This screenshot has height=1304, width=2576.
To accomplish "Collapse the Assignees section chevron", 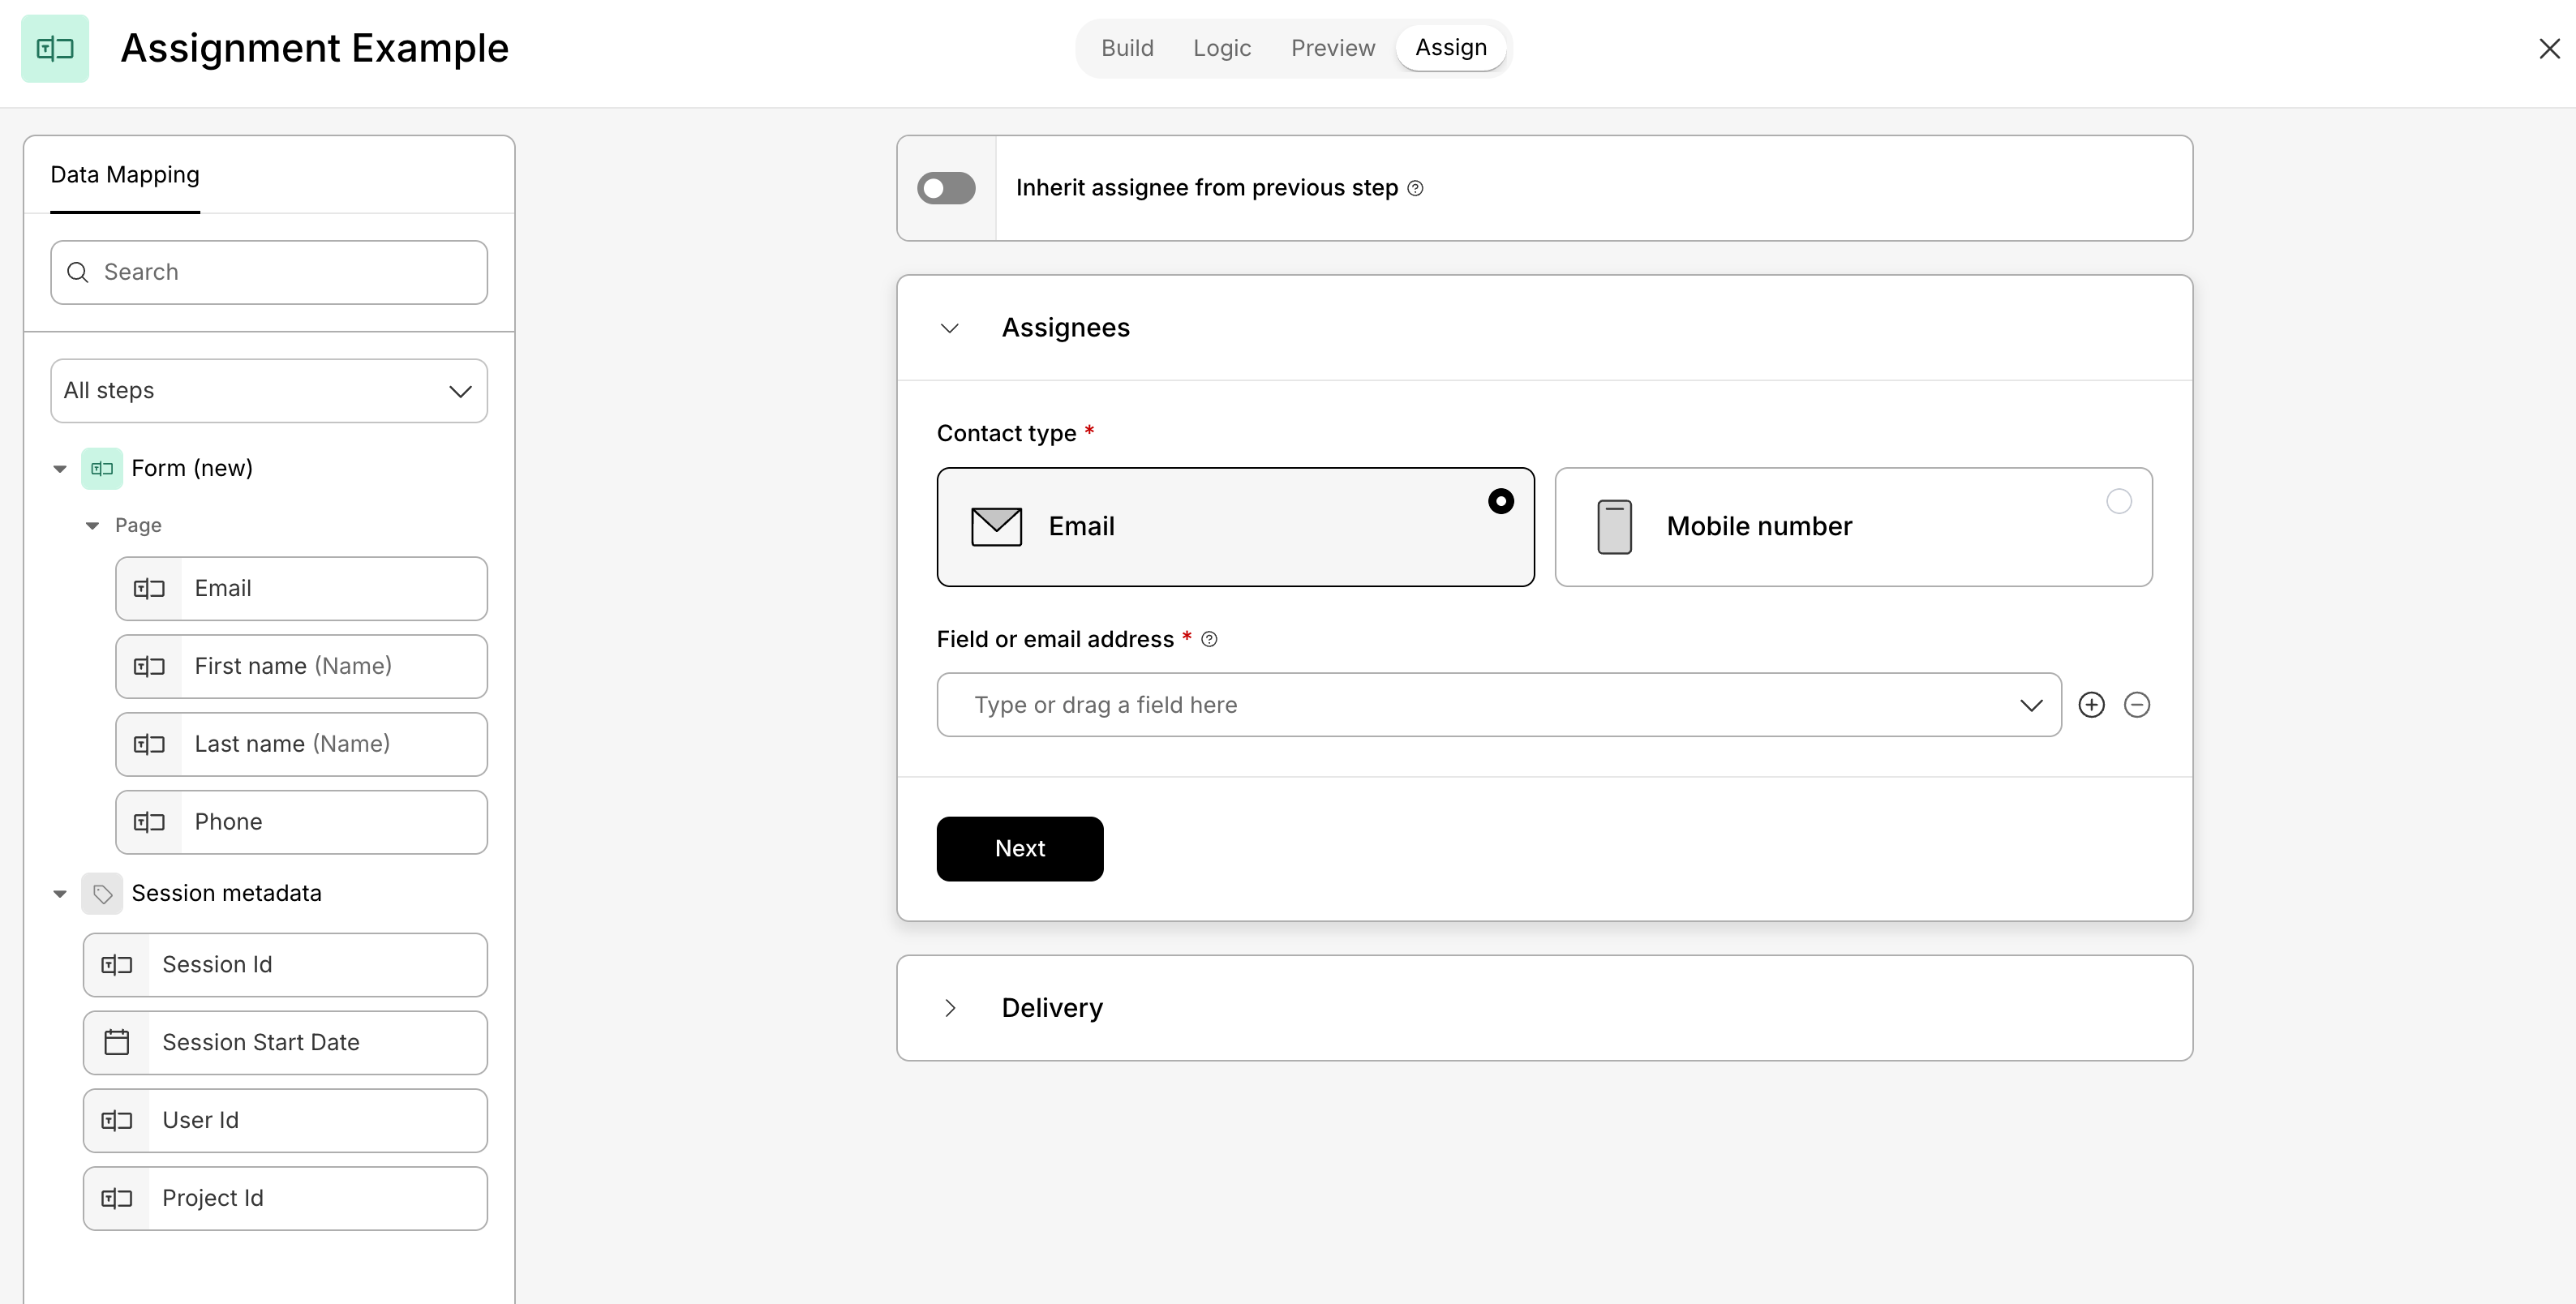I will tap(950, 328).
